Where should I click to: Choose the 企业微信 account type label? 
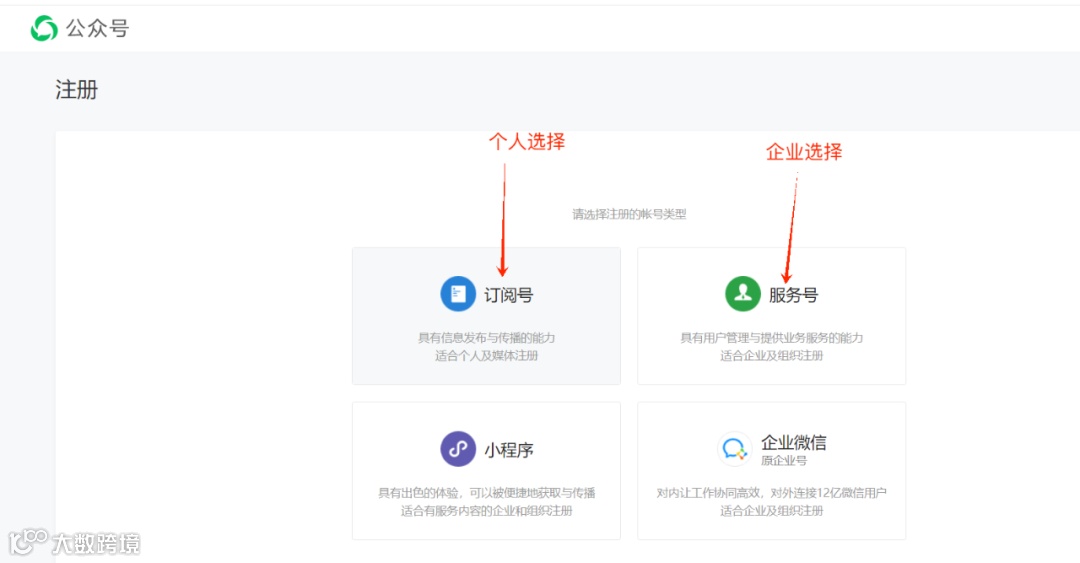[793, 442]
